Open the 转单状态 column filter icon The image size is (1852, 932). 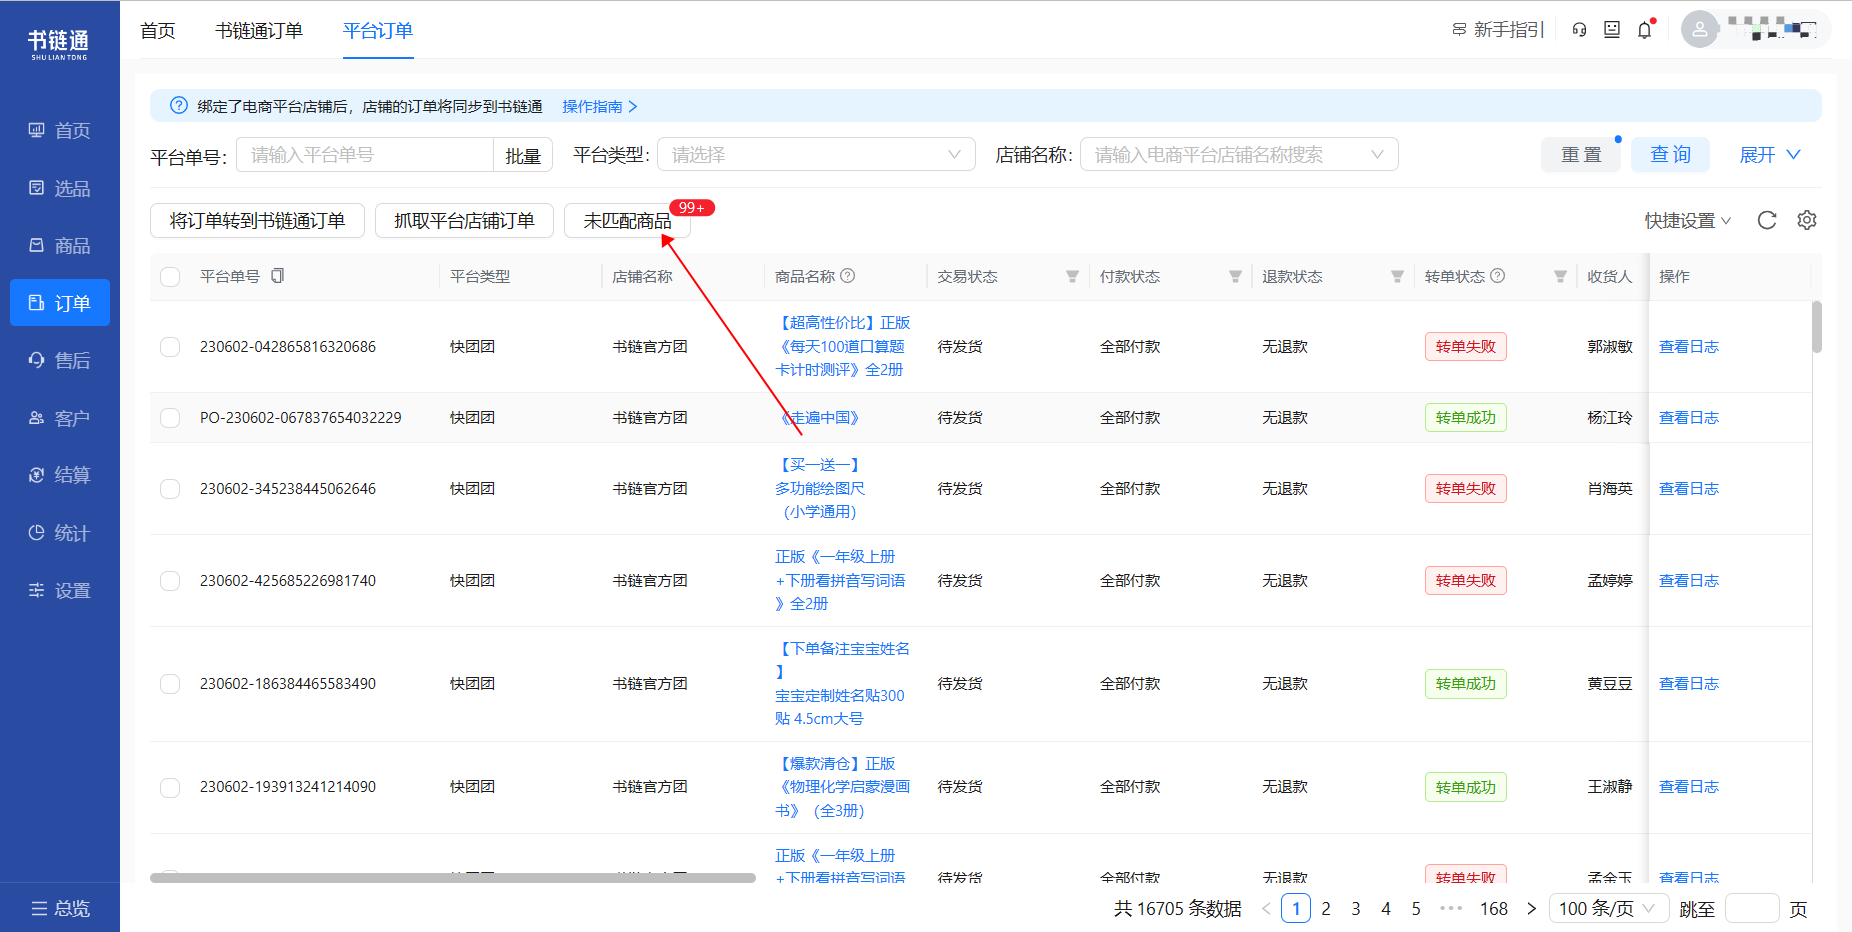tap(1560, 276)
